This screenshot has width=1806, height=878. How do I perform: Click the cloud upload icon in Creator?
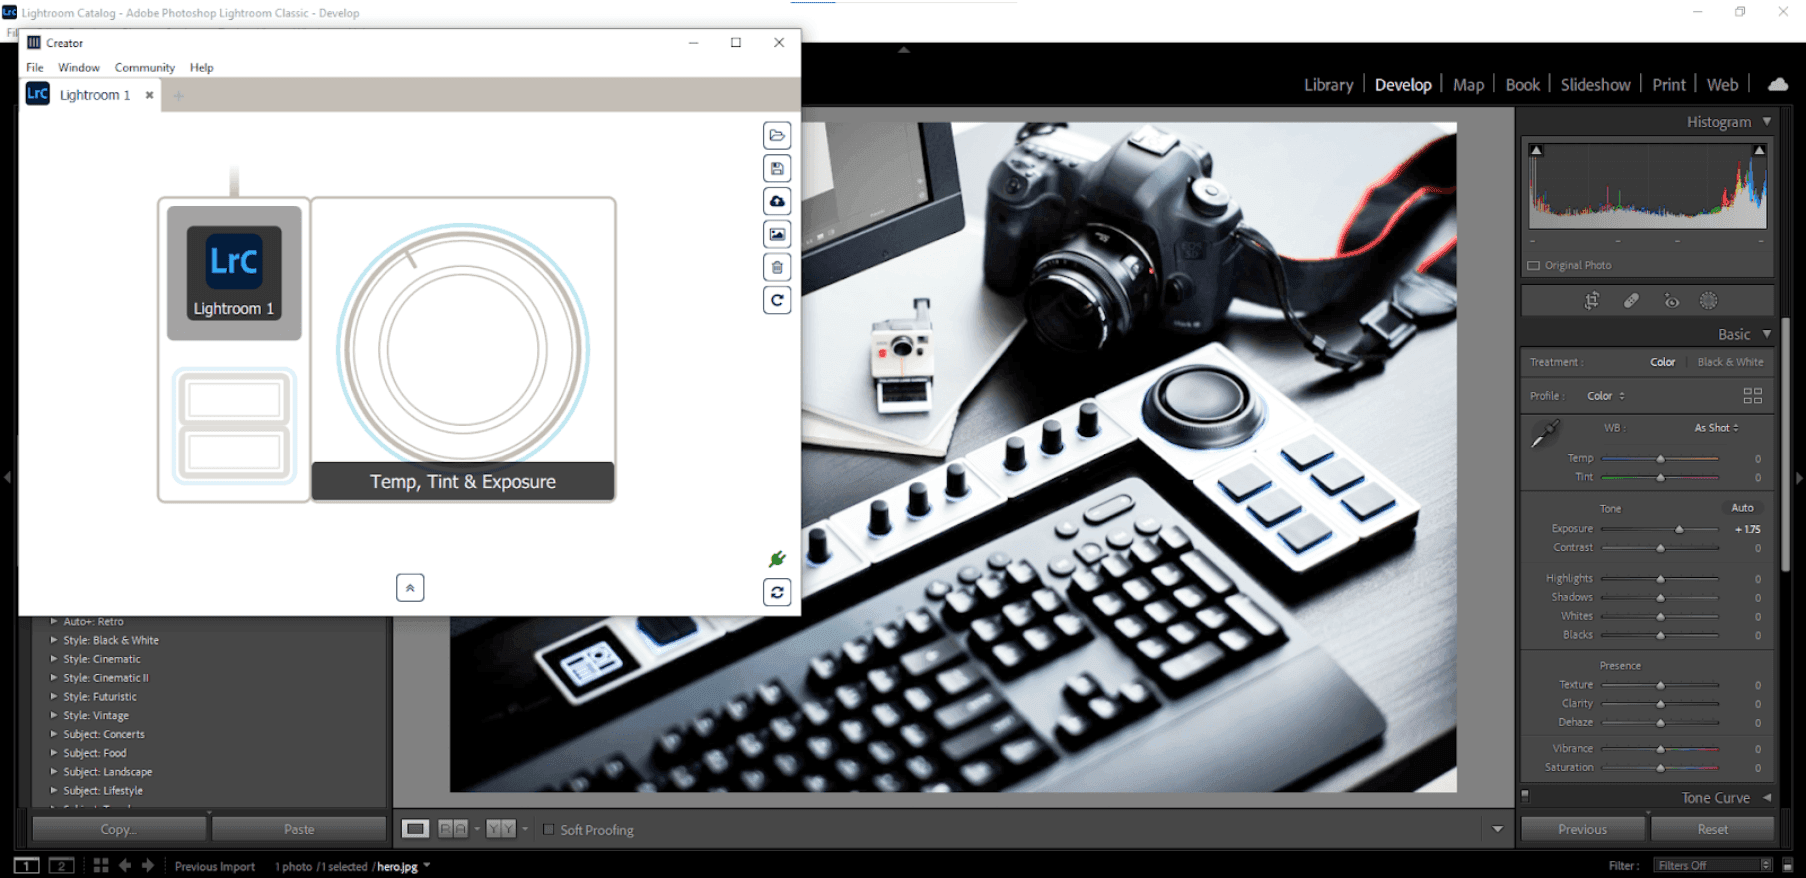[x=777, y=201]
